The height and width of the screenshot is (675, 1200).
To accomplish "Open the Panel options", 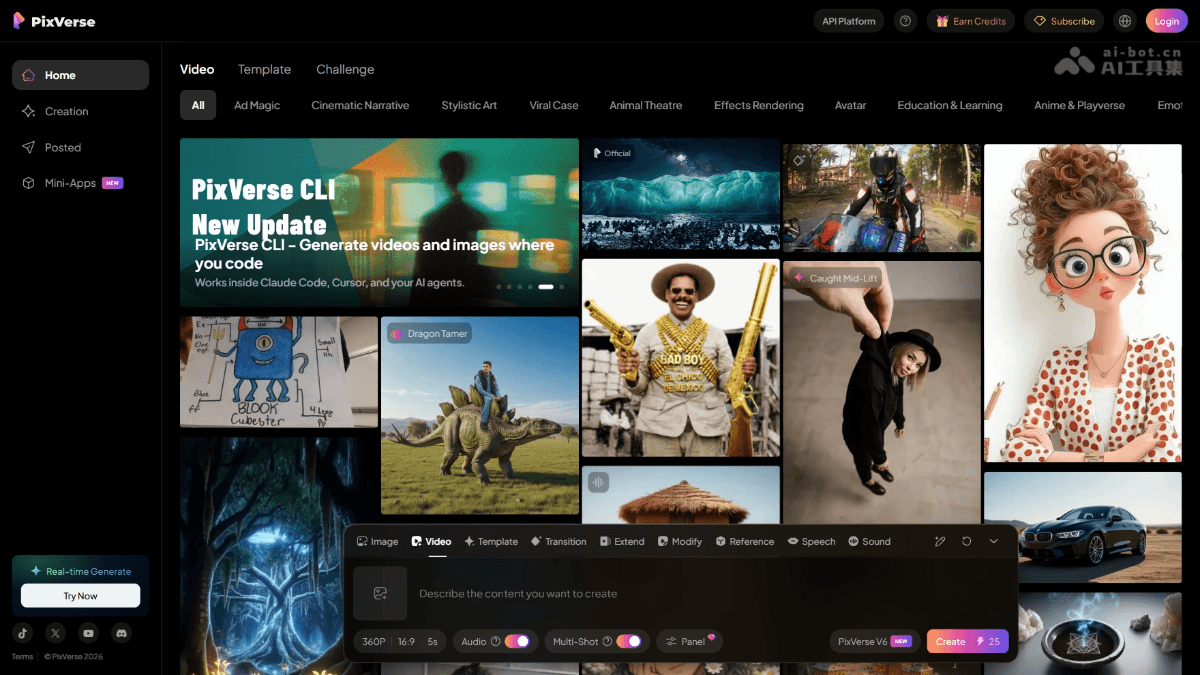I will click(690, 642).
